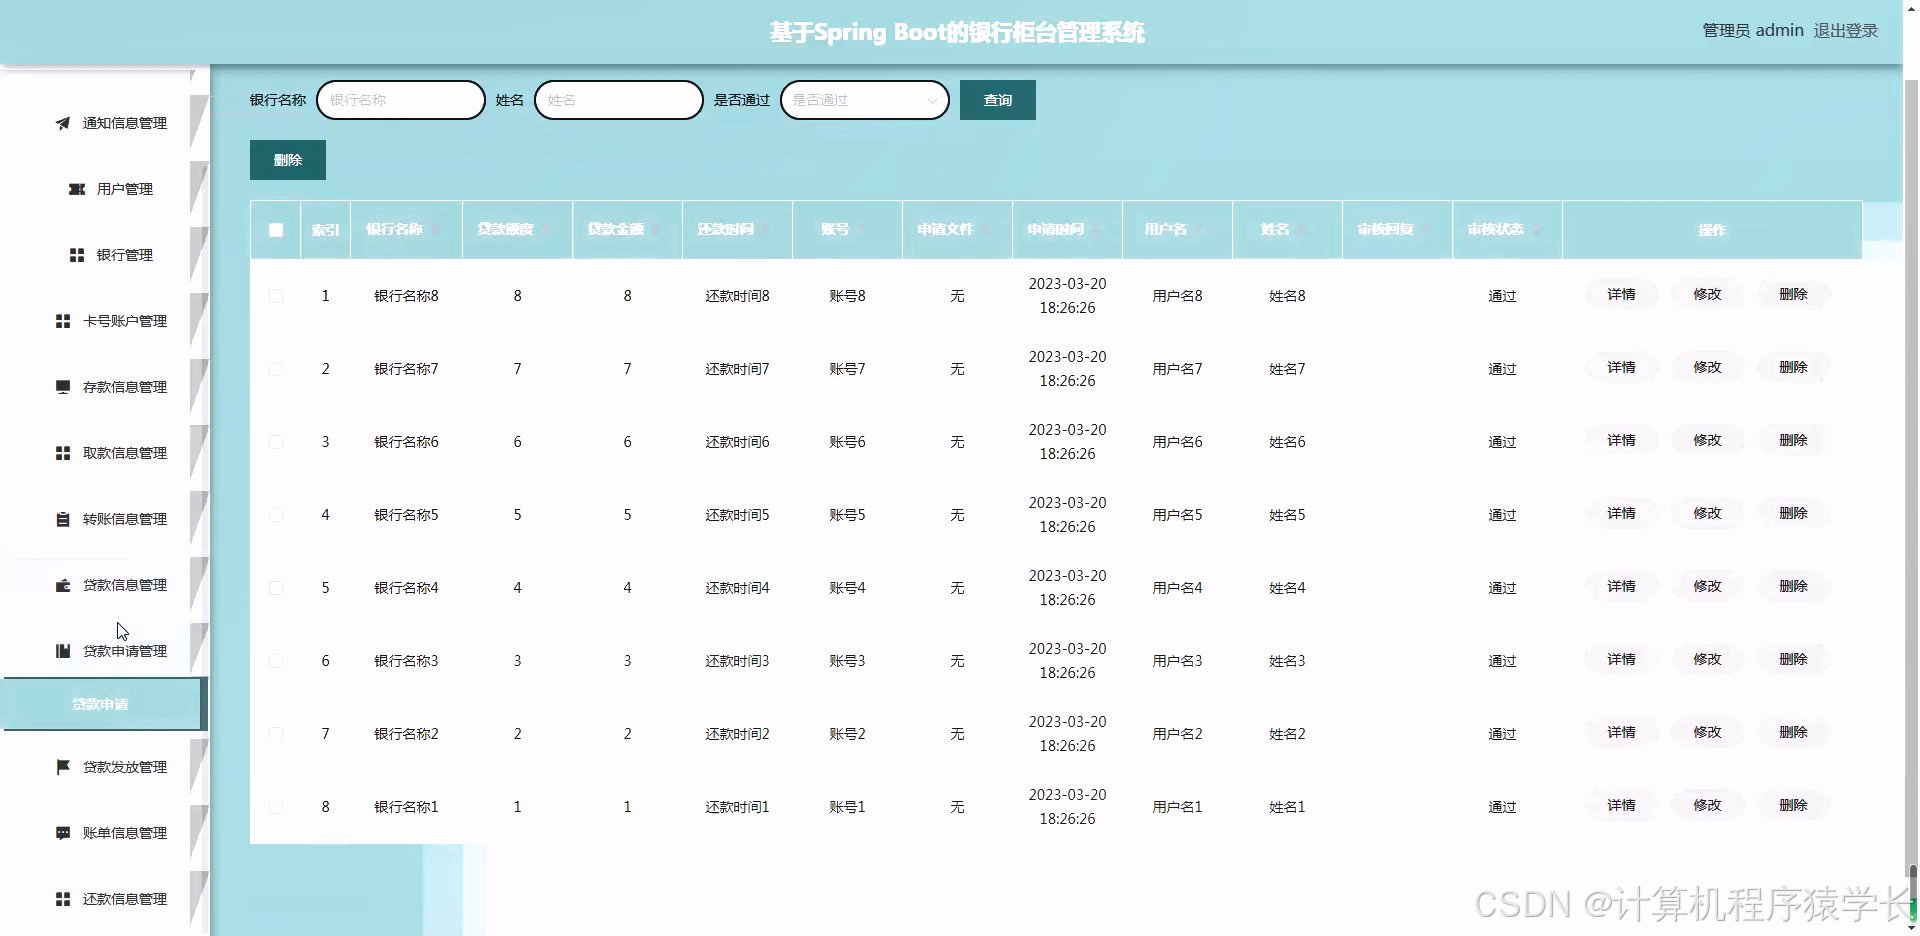Tick the checkbox for row 银行名称8
This screenshot has width=1920, height=936.
pos(276,296)
